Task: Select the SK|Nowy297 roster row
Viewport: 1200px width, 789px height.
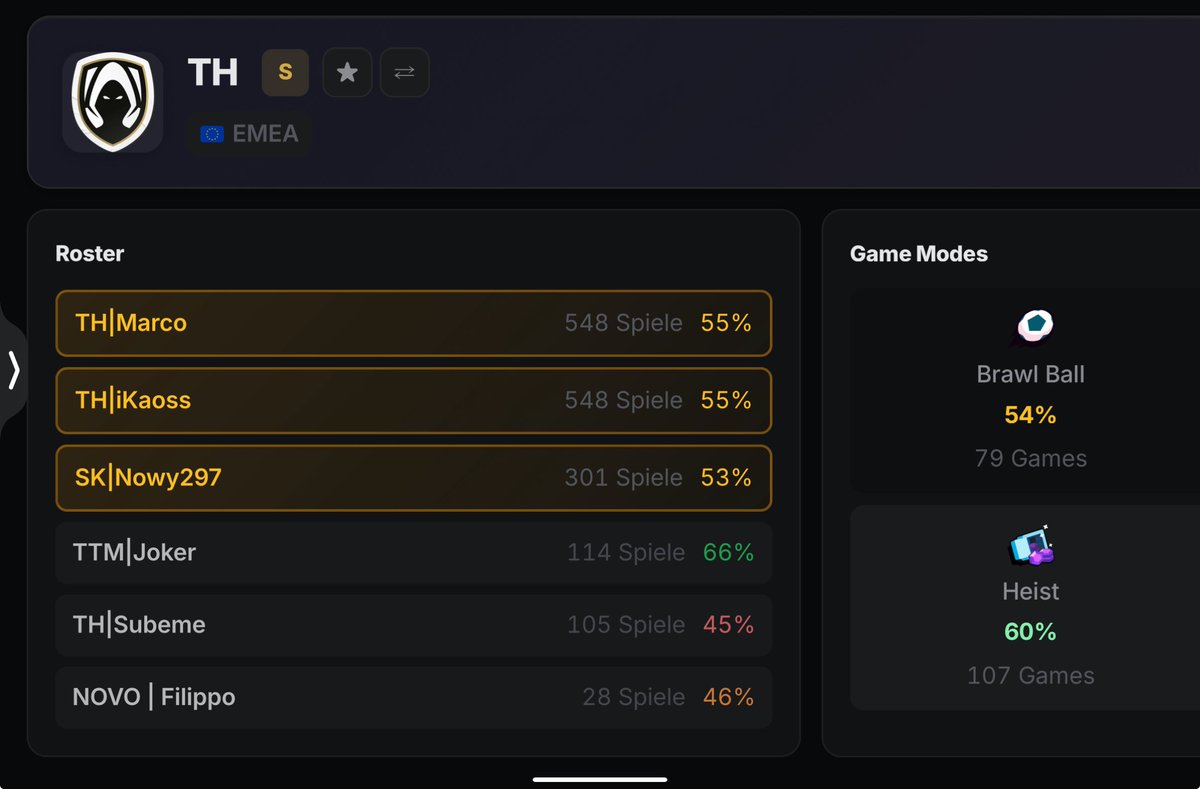Action: click(x=413, y=478)
